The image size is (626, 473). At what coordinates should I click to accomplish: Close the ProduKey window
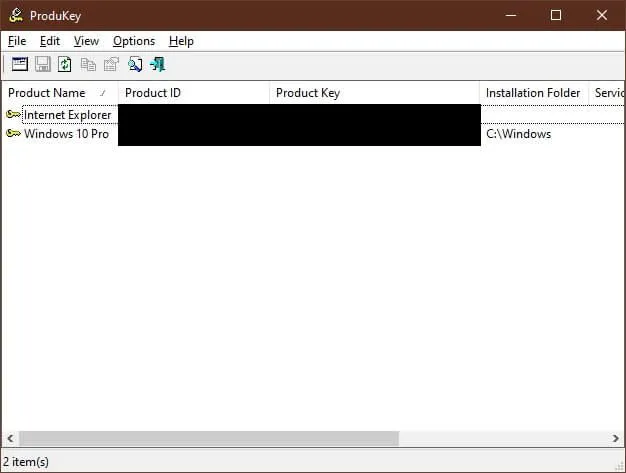pyautogui.click(x=602, y=16)
